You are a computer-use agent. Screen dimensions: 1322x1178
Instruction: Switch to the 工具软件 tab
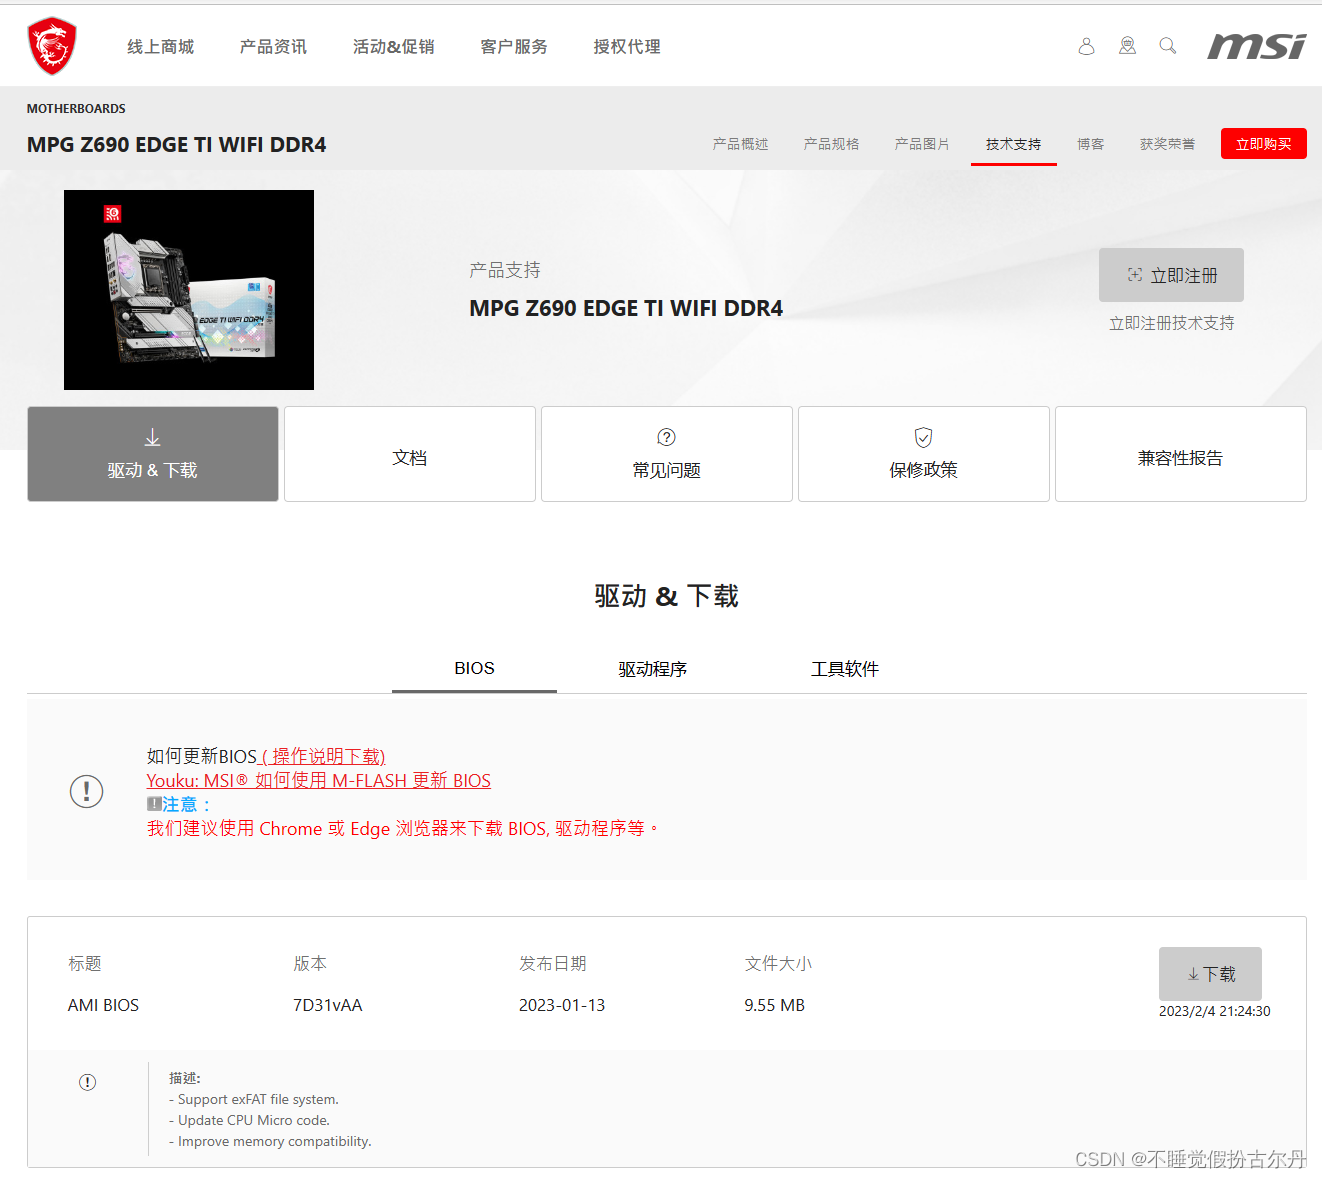[x=845, y=669]
